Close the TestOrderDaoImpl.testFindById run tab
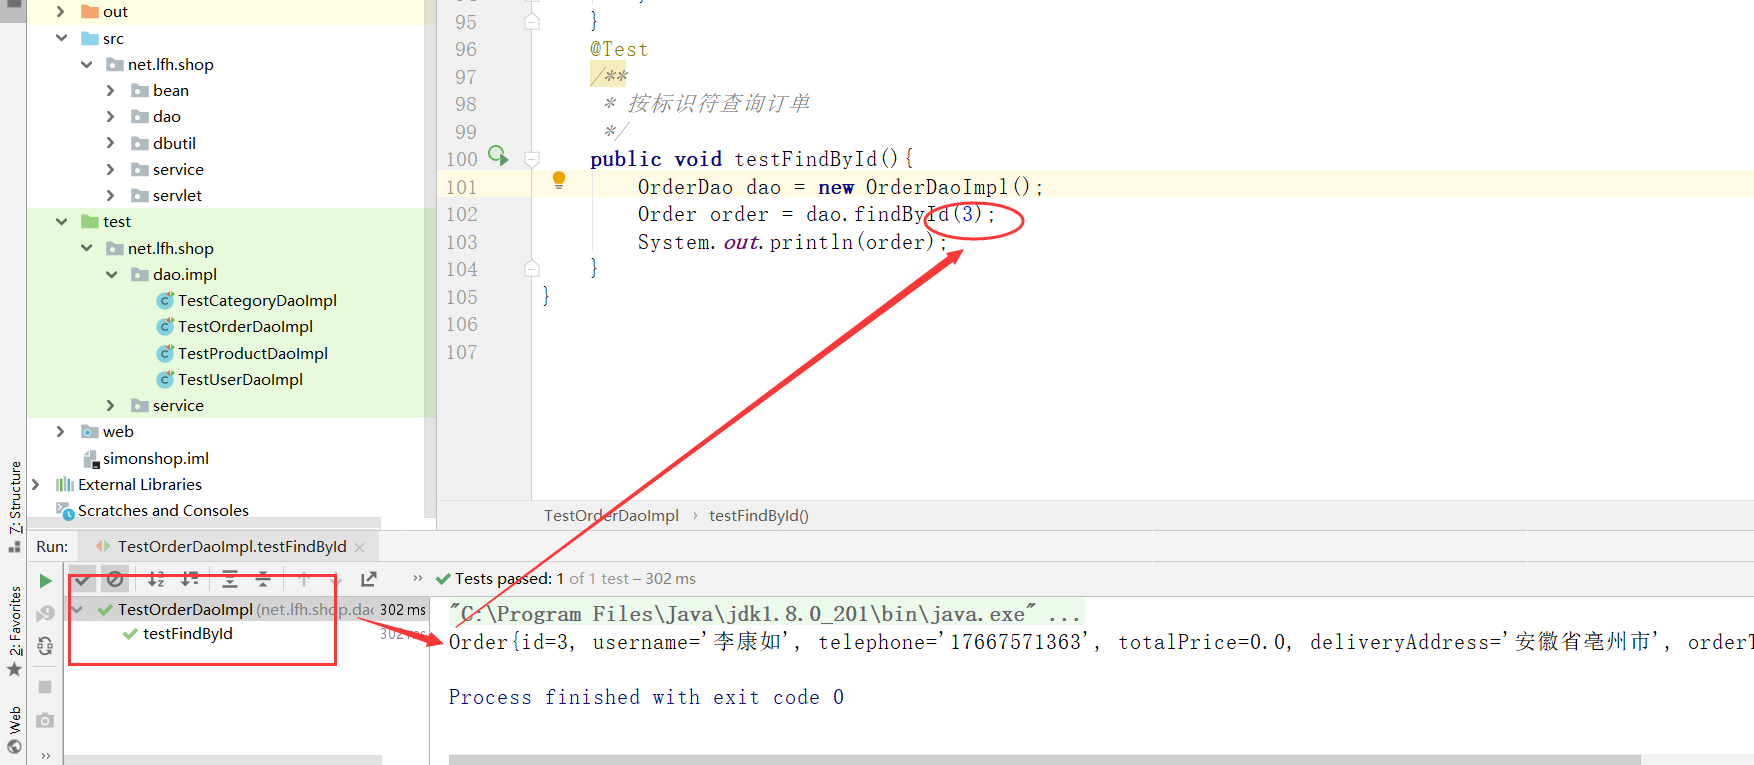The width and height of the screenshot is (1754, 765). click(x=360, y=547)
